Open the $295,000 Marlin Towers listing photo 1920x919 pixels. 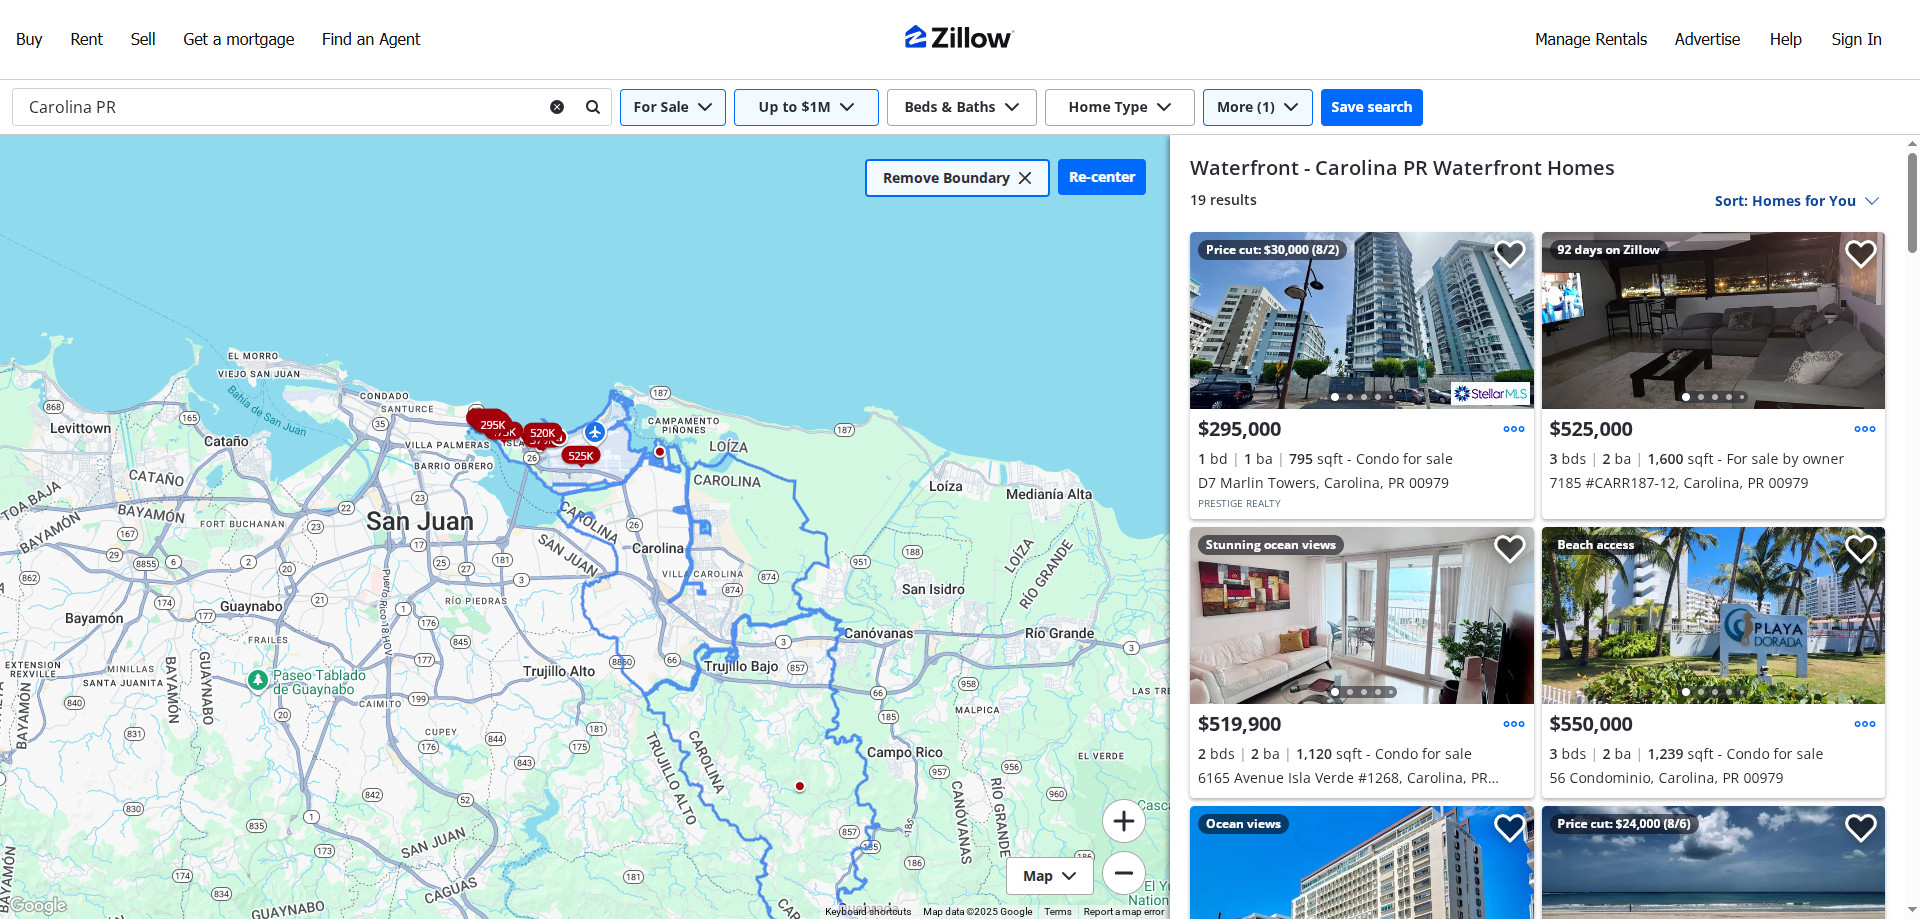click(1361, 321)
